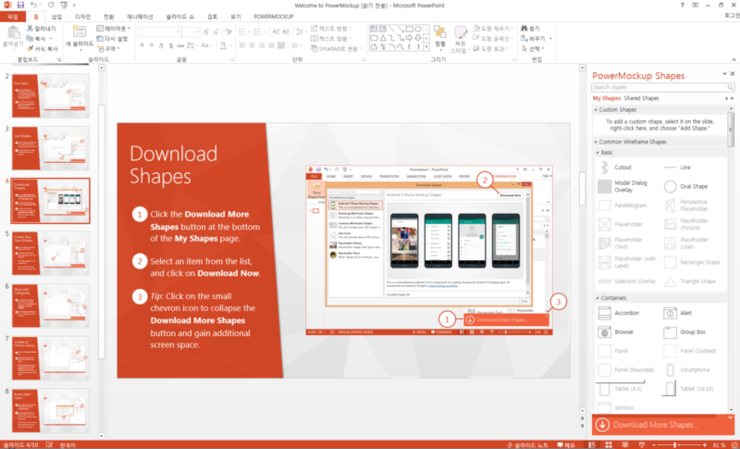This screenshot has width=740, height=449.
Task: Open the 정렬 (Arrange) menu
Action: pos(440,37)
